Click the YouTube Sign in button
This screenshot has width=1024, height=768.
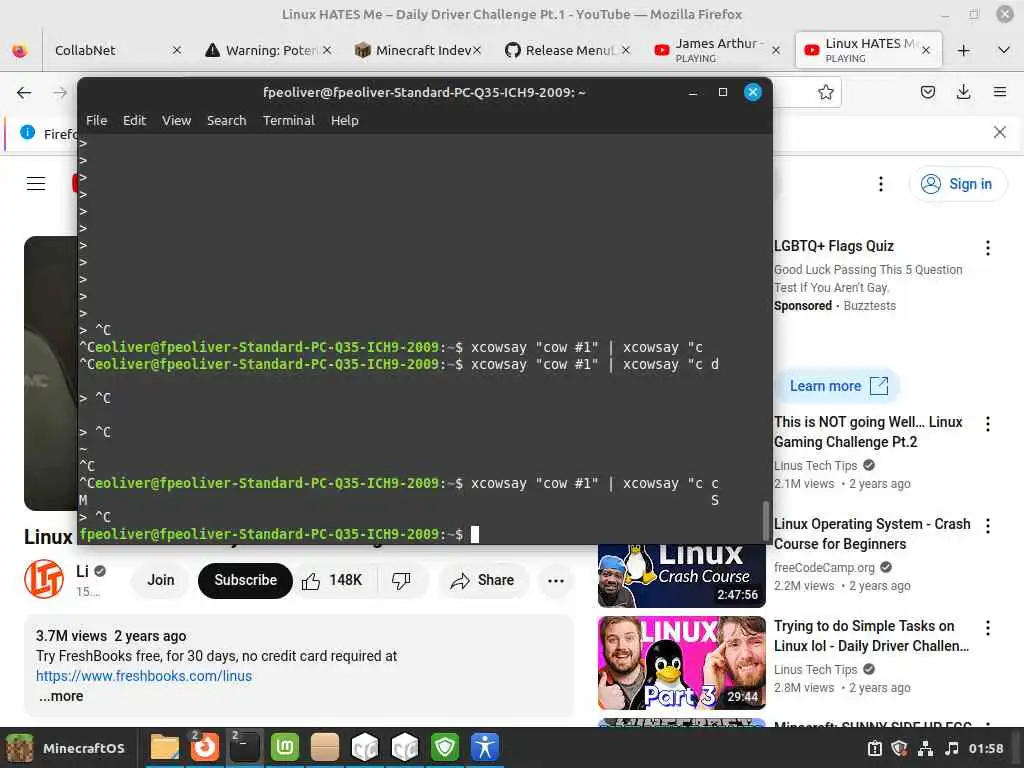click(x=957, y=184)
